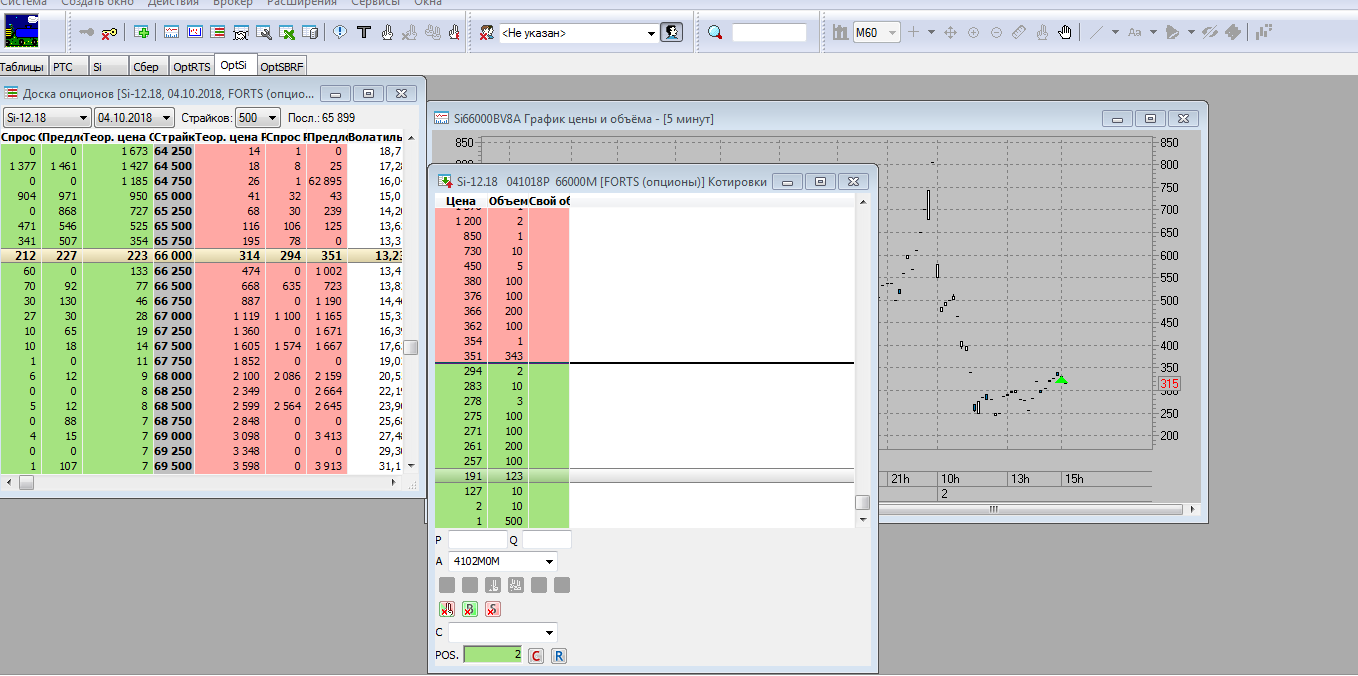The width and height of the screenshot is (1358, 676).
Task: Click the bold T icon in toolbar
Action: (x=364, y=33)
